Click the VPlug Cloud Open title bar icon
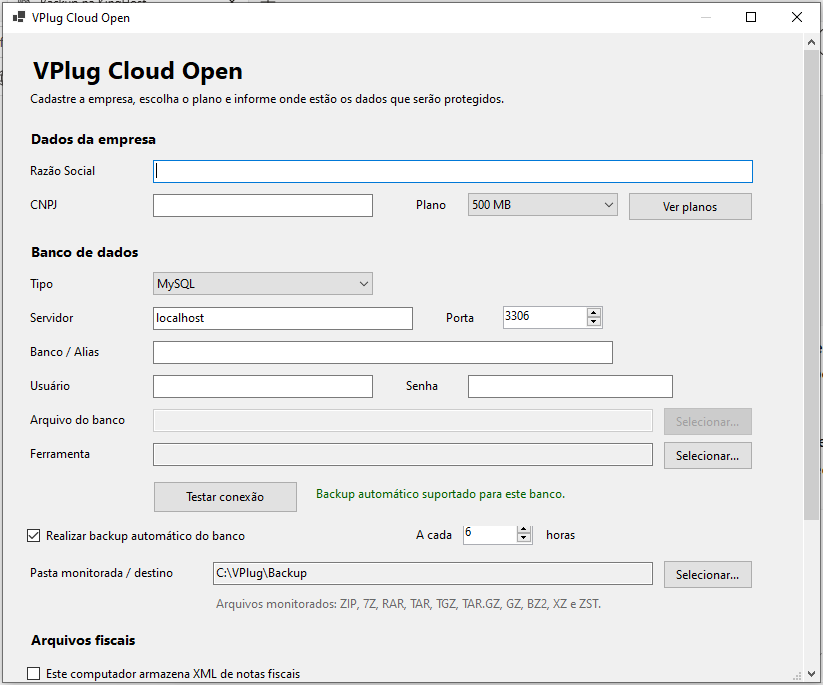 (x=18, y=17)
